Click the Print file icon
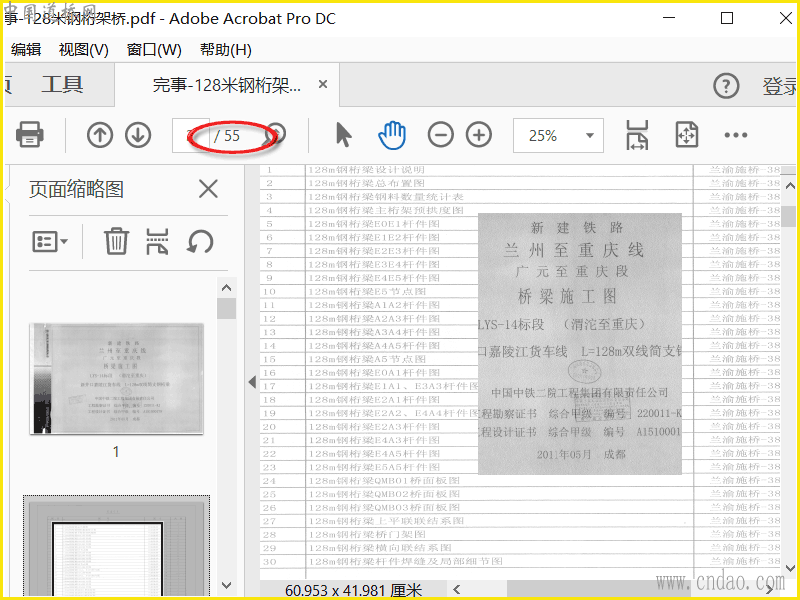This screenshot has width=800, height=600. tap(30, 135)
